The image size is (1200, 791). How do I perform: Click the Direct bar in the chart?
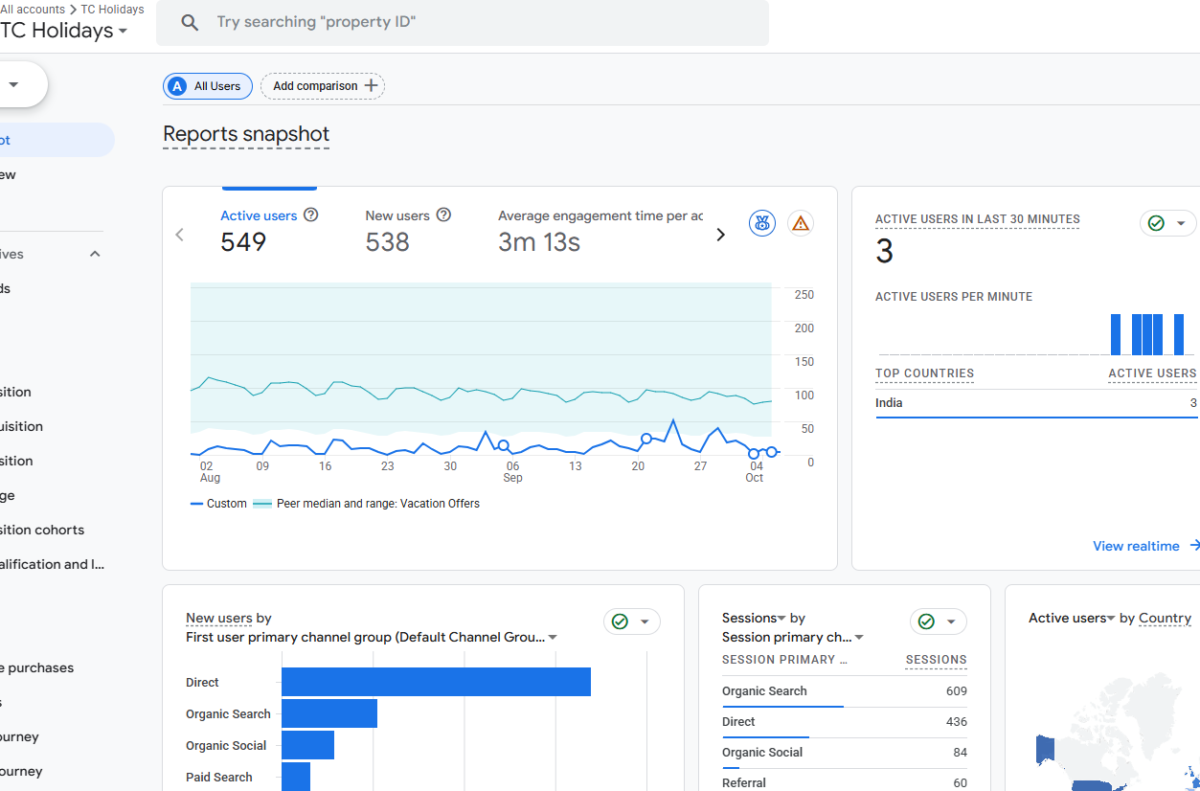coord(436,682)
